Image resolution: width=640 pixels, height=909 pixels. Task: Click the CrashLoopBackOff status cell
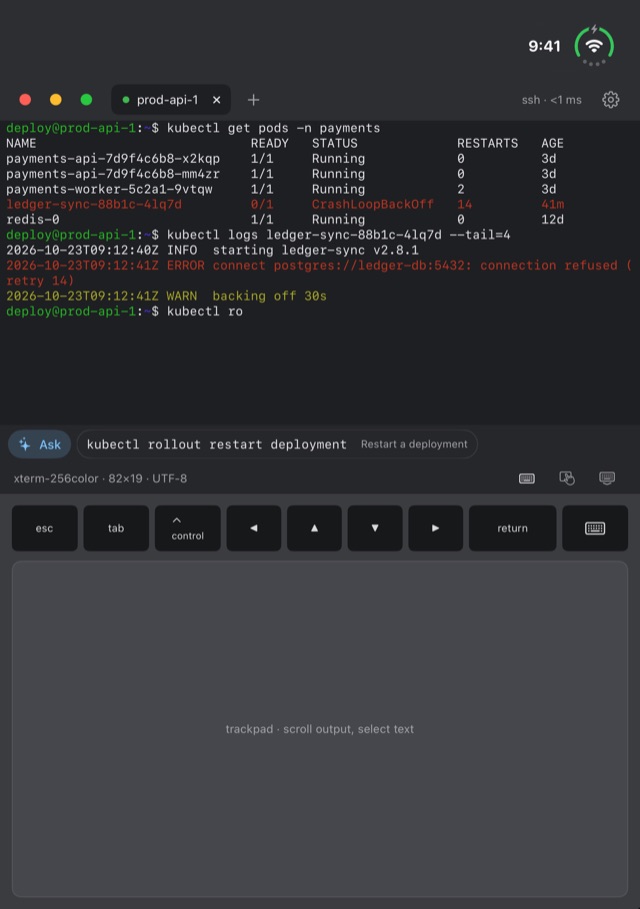(373, 204)
